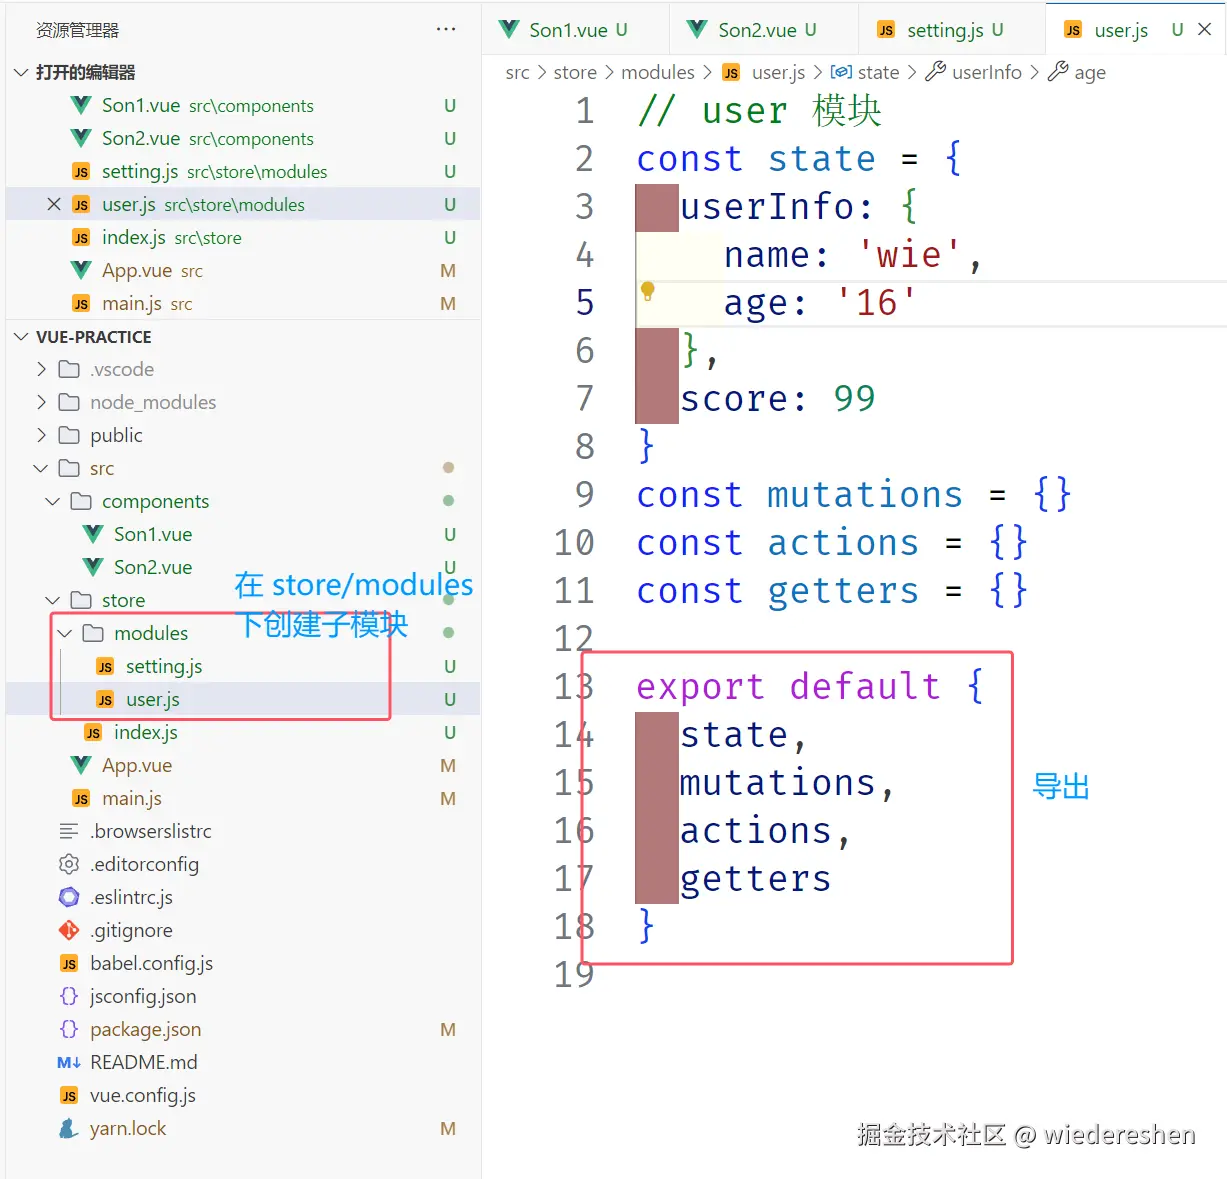Expand the node_modules folder
The width and height of the screenshot is (1227, 1179).
tap(41, 402)
